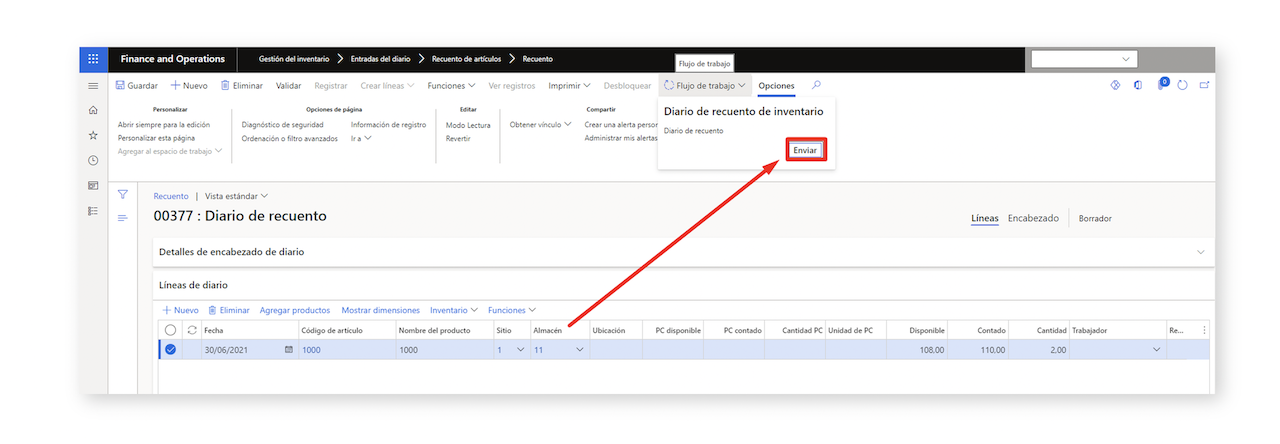
Task: Select the Opciones tab
Action: click(x=777, y=86)
